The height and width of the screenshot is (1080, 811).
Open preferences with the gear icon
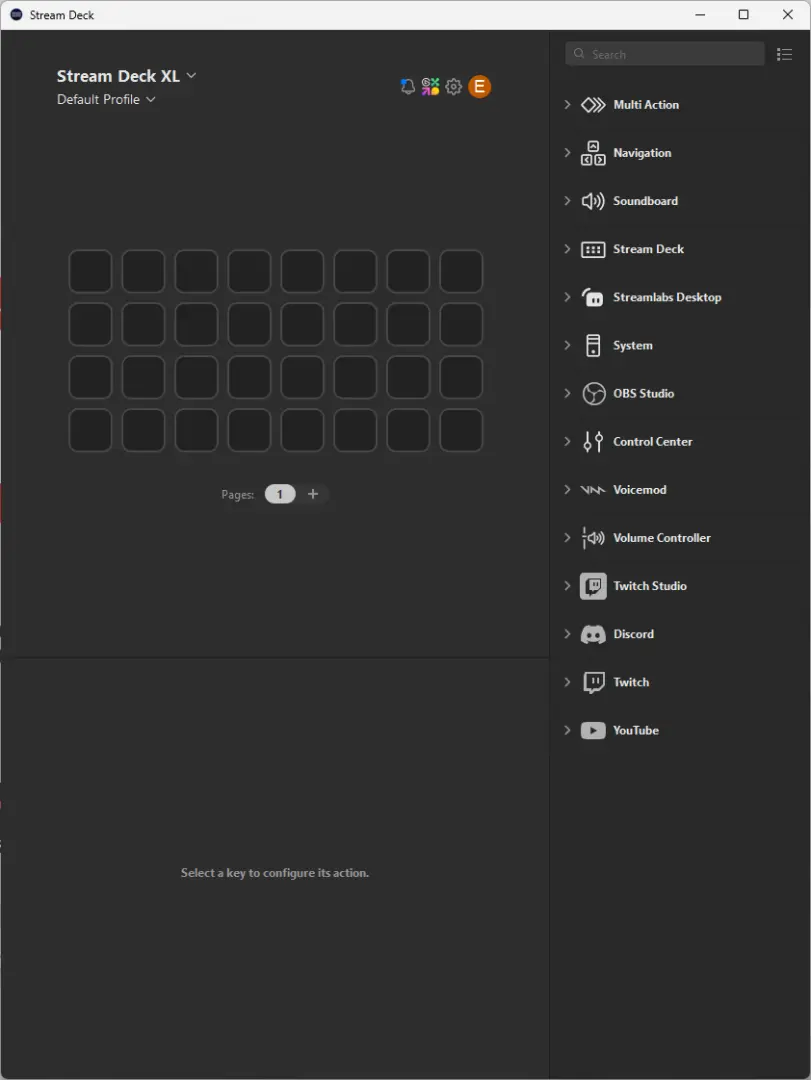[453, 87]
